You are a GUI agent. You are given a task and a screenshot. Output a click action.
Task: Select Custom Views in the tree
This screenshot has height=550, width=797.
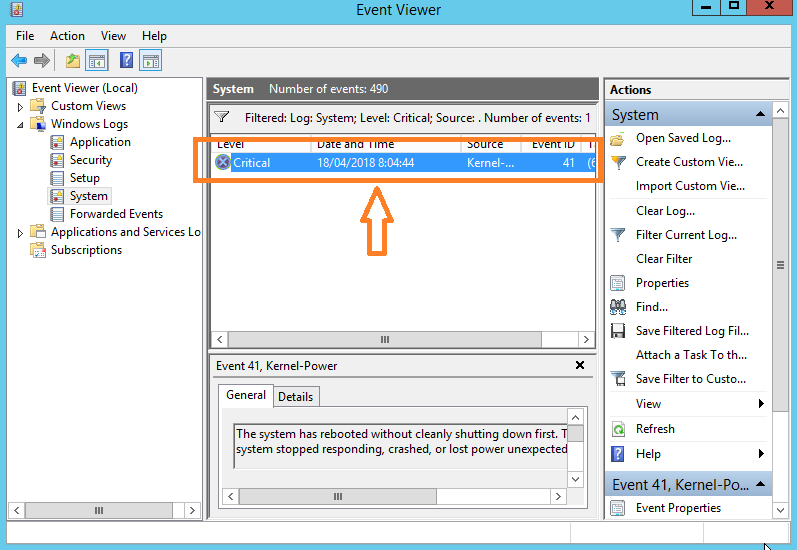pyautogui.click(x=88, y=106)
